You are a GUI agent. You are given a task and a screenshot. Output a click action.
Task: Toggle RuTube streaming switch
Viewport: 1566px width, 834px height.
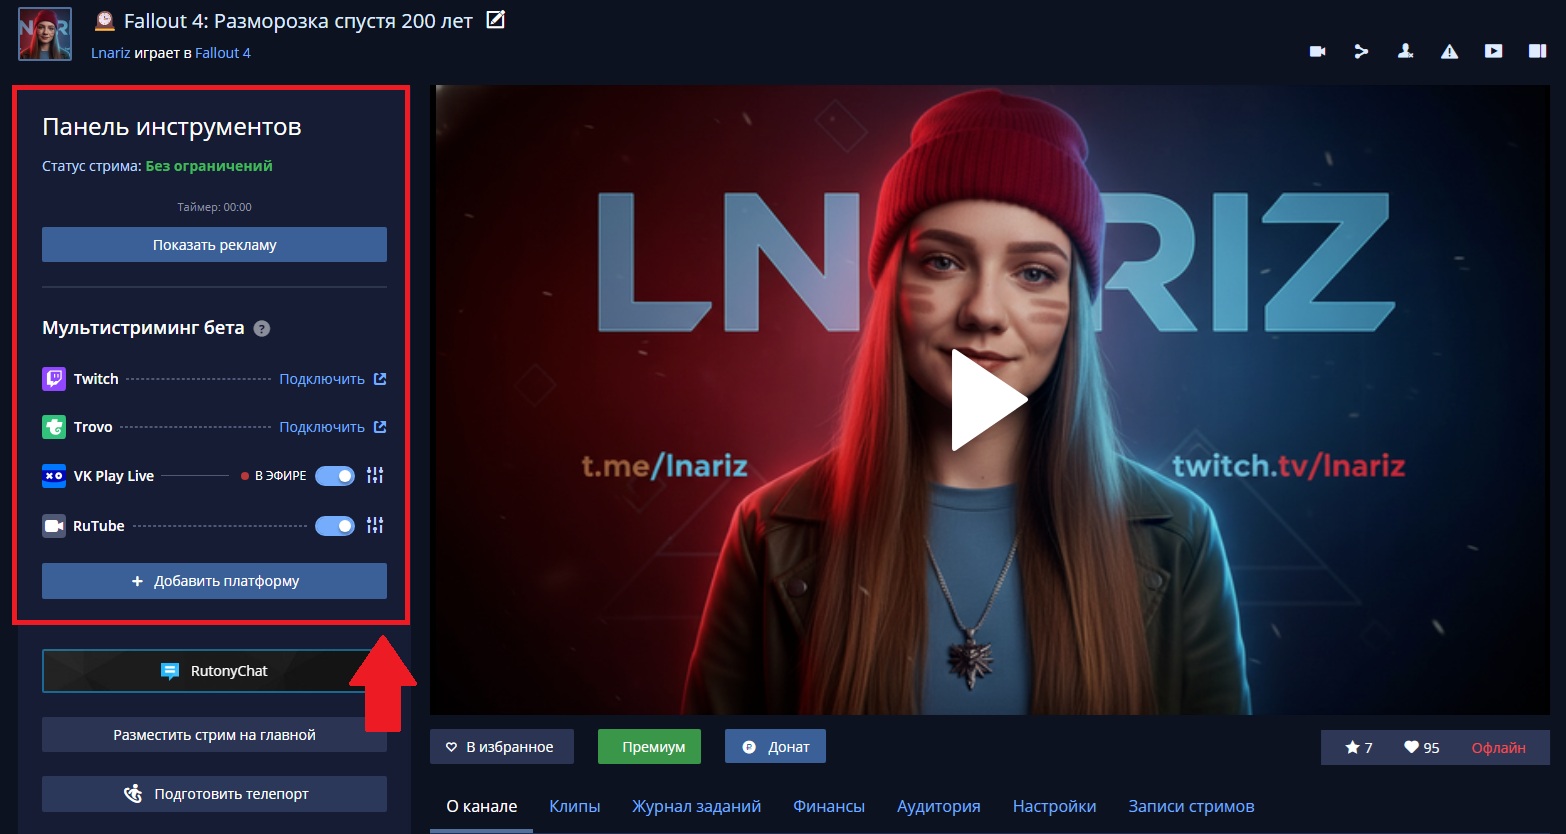point(335,526)
